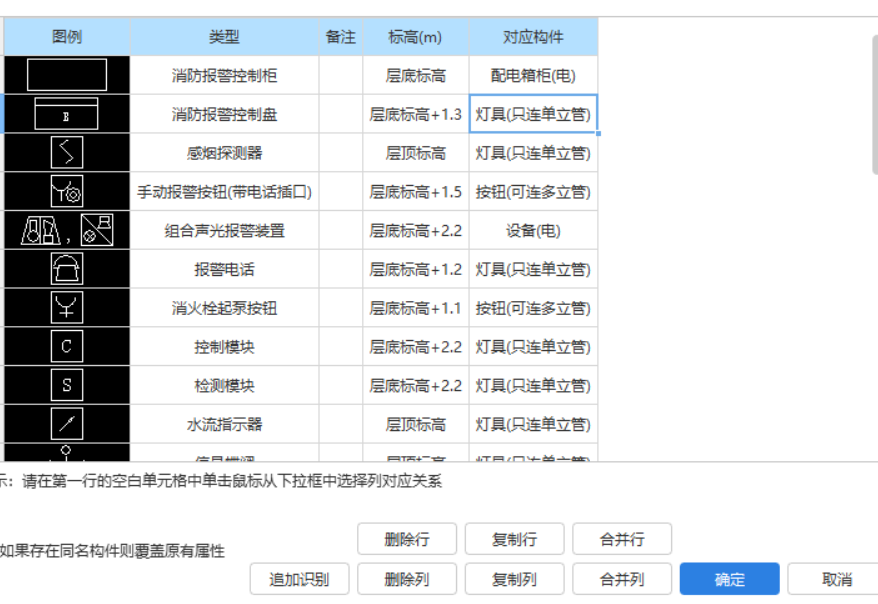Click the 复制行 button

[515, 539]
